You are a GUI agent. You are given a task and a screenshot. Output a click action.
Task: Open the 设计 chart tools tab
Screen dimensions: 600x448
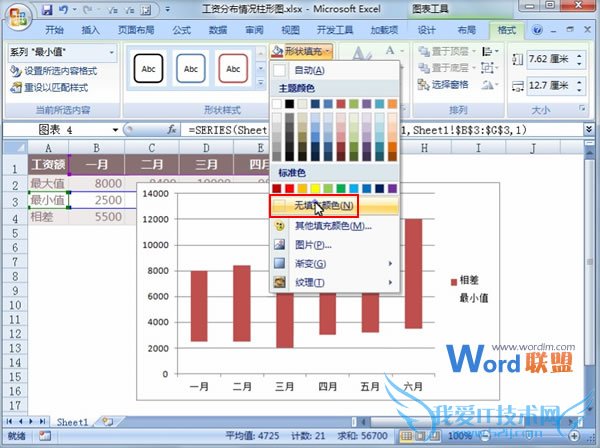point(426,30)
